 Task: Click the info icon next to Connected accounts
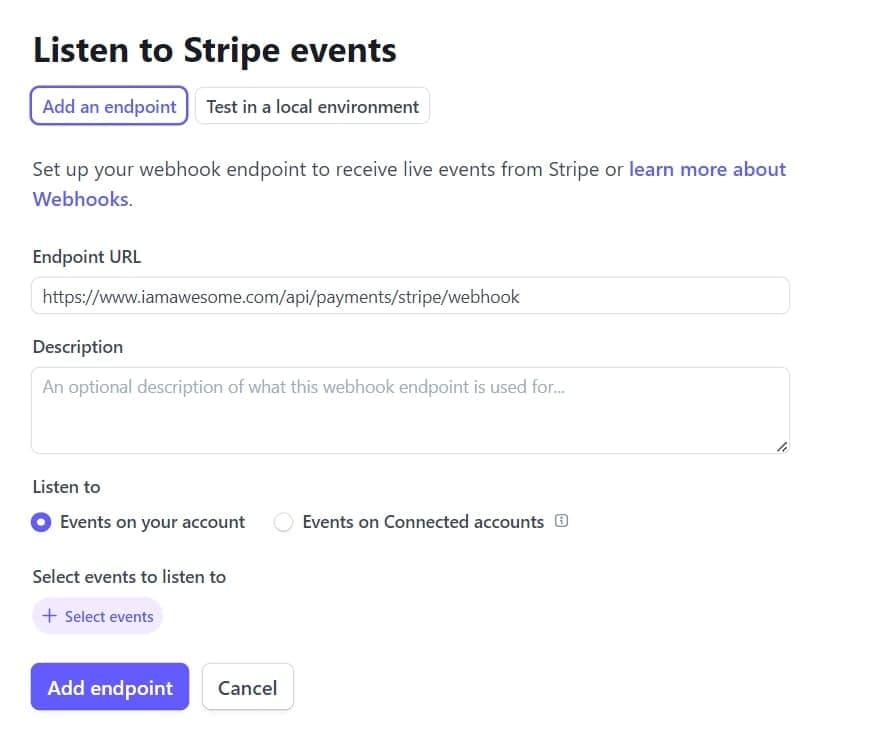click(x=561, y=521)
